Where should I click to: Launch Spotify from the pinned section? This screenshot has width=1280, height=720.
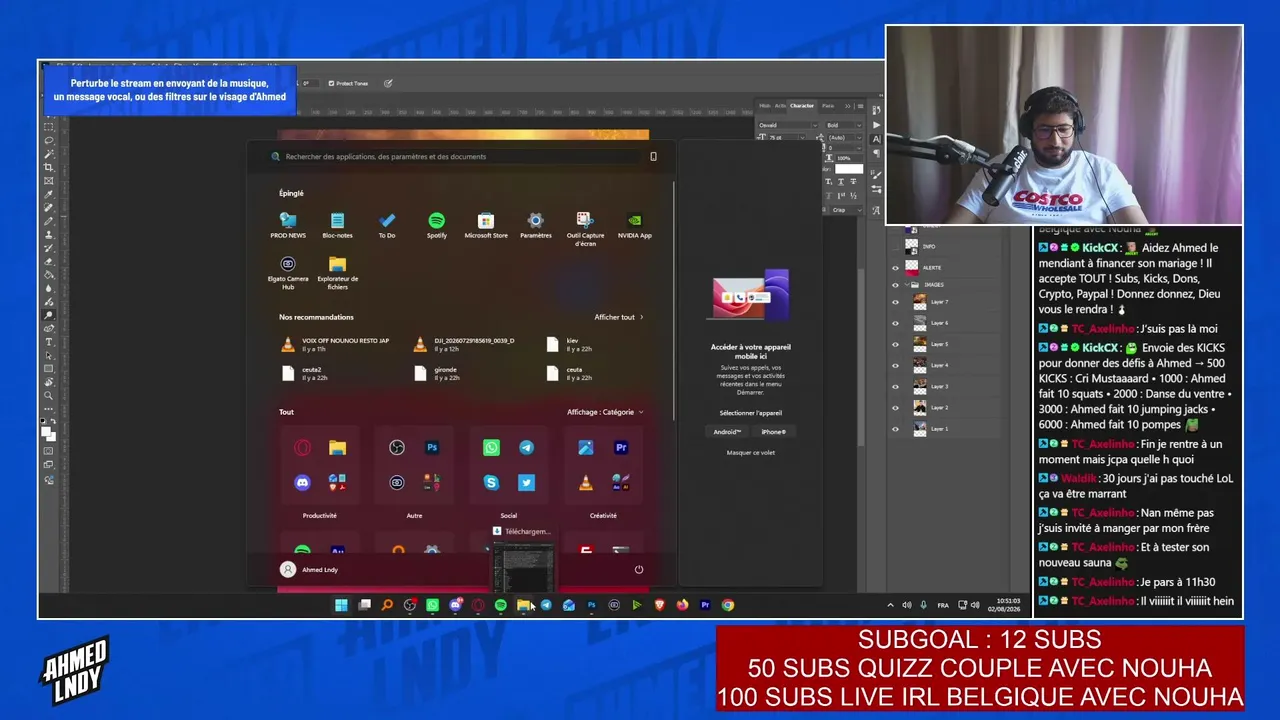point(437,225)
